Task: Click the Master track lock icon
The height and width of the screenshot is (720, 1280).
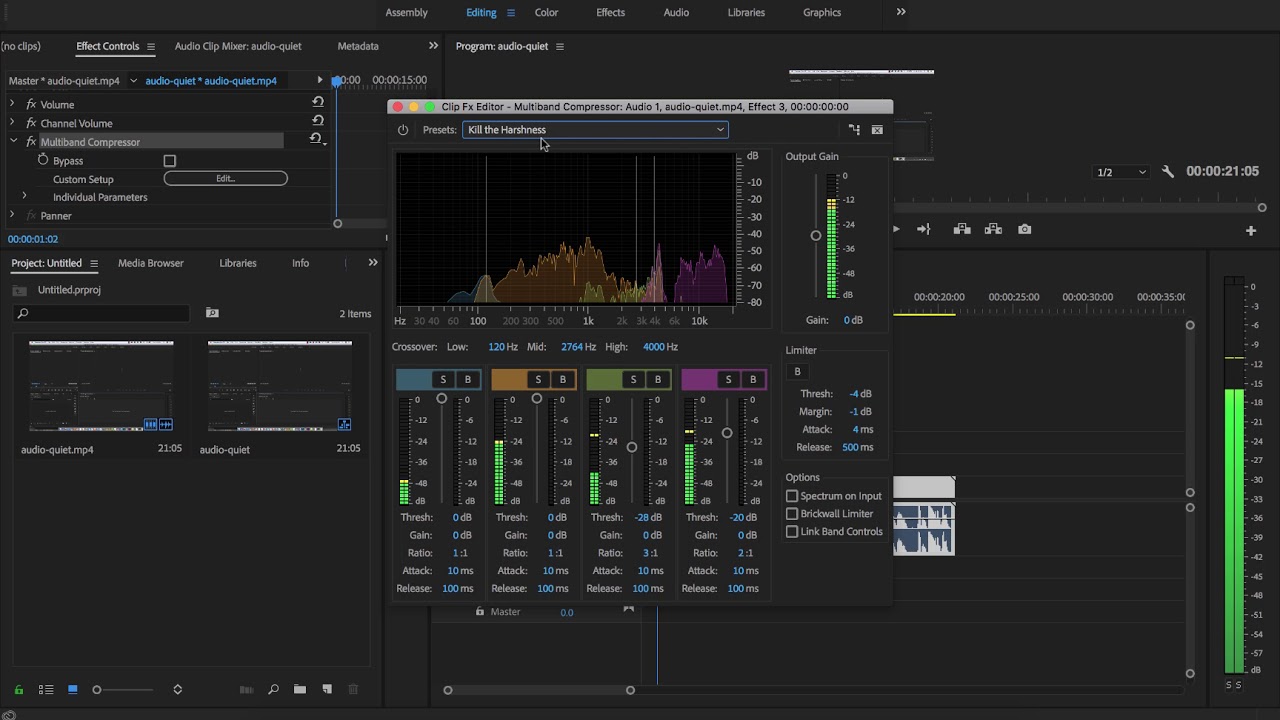Action: click(x=480, y=611)
